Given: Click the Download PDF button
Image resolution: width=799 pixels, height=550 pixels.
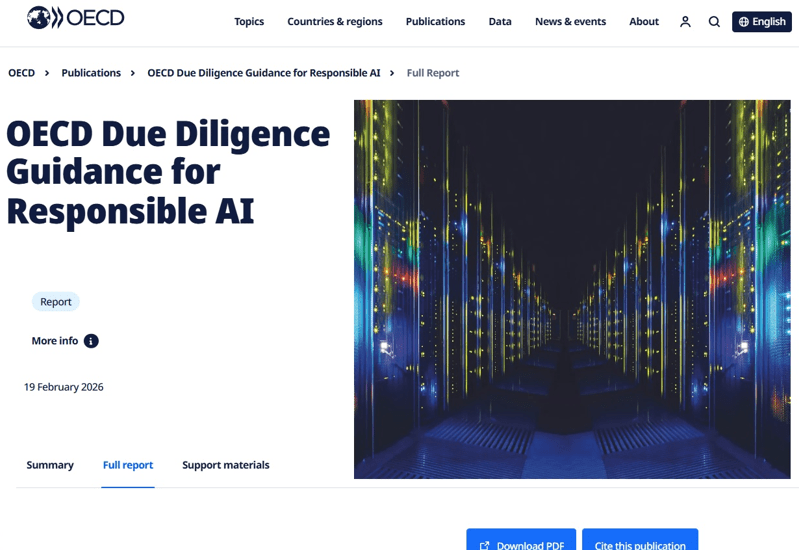Looking at the screenshot, I should click(x=521, y=540).
